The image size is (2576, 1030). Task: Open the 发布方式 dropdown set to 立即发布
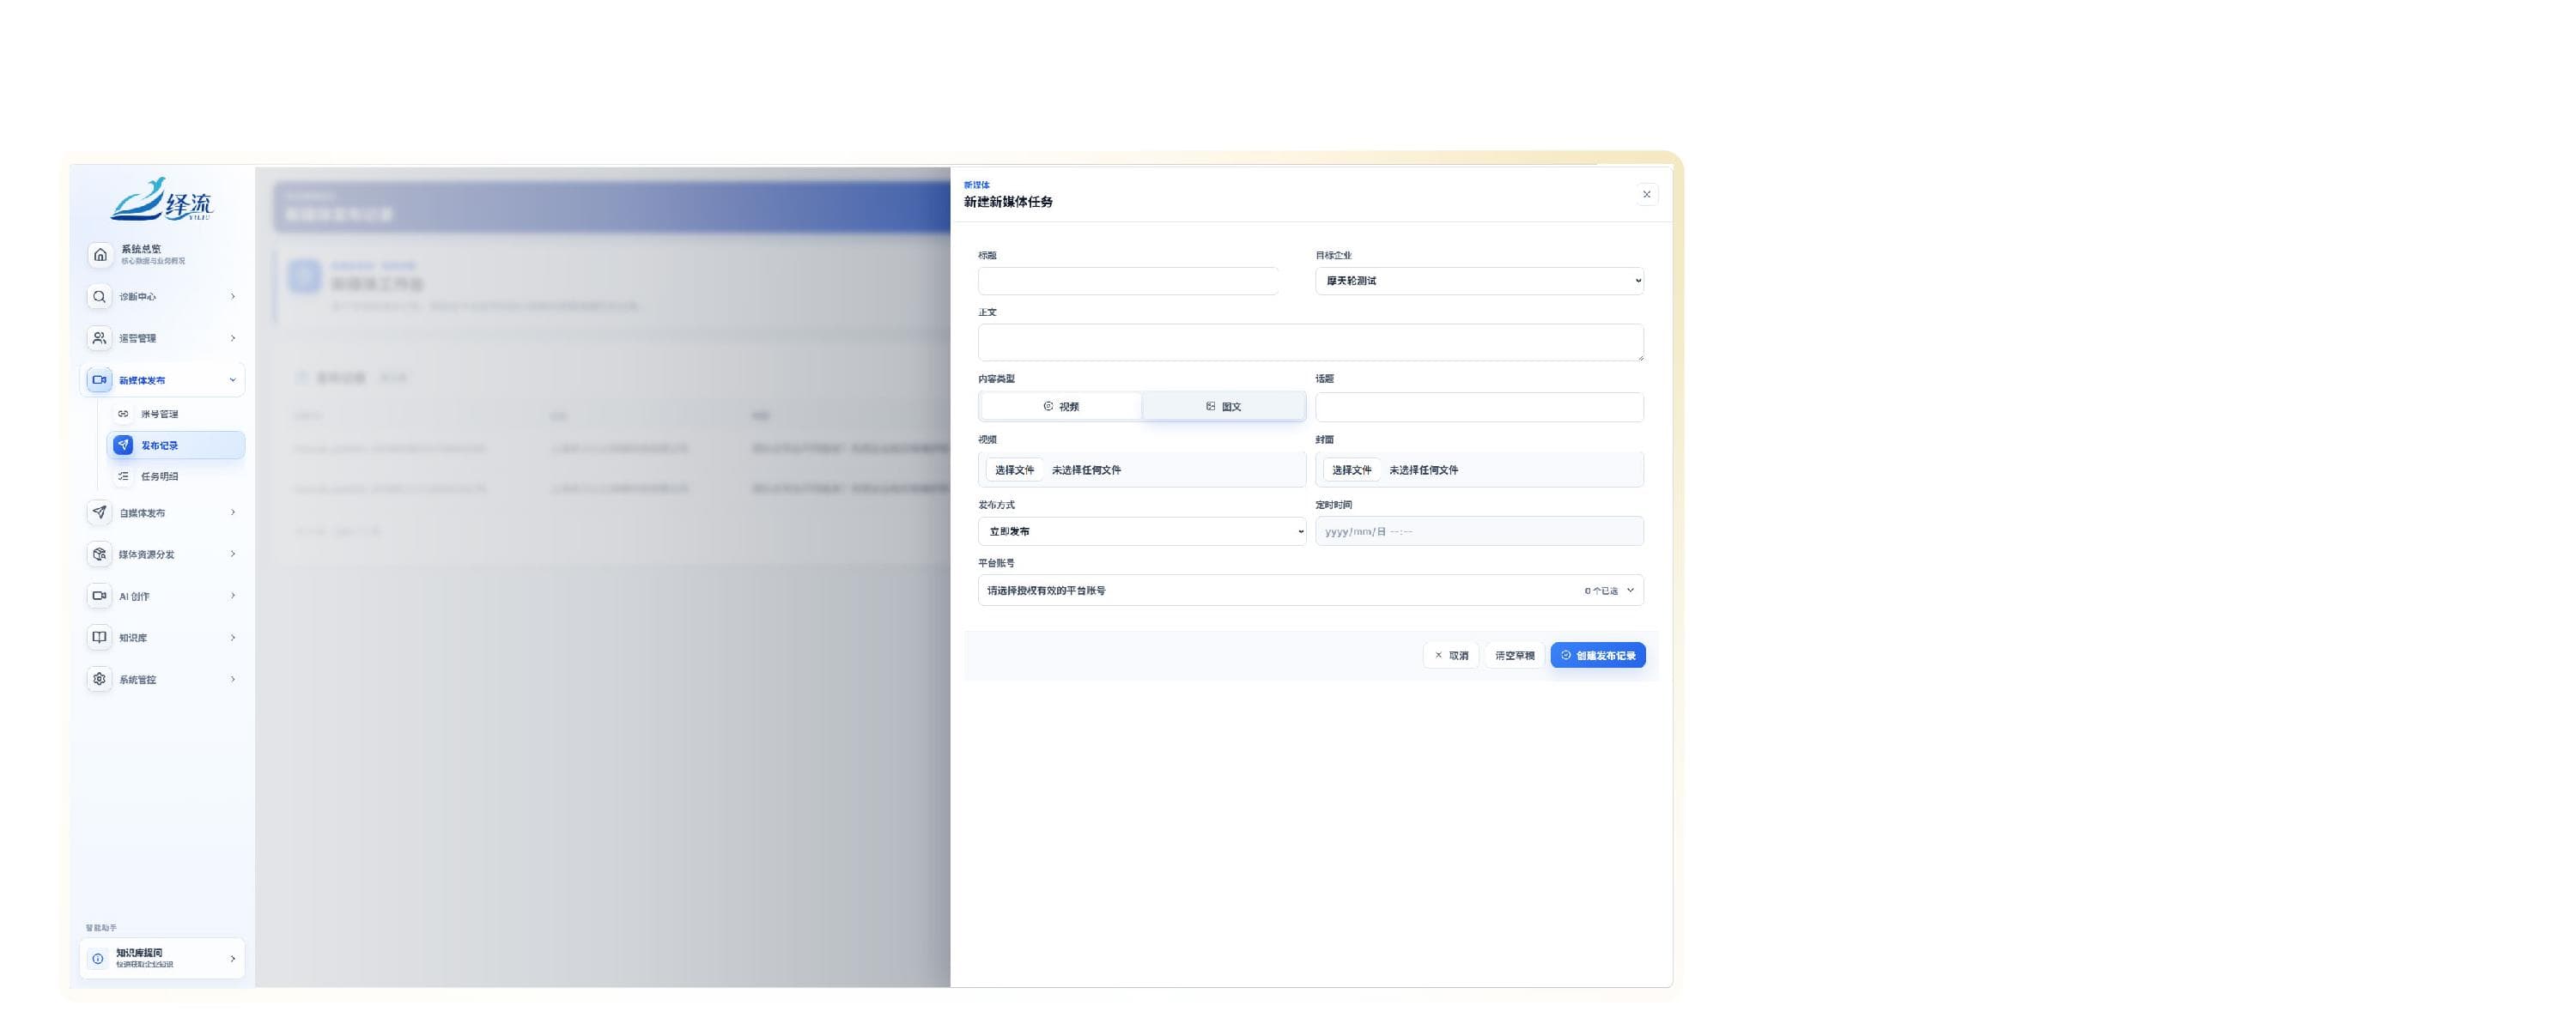pos(1142,531)
